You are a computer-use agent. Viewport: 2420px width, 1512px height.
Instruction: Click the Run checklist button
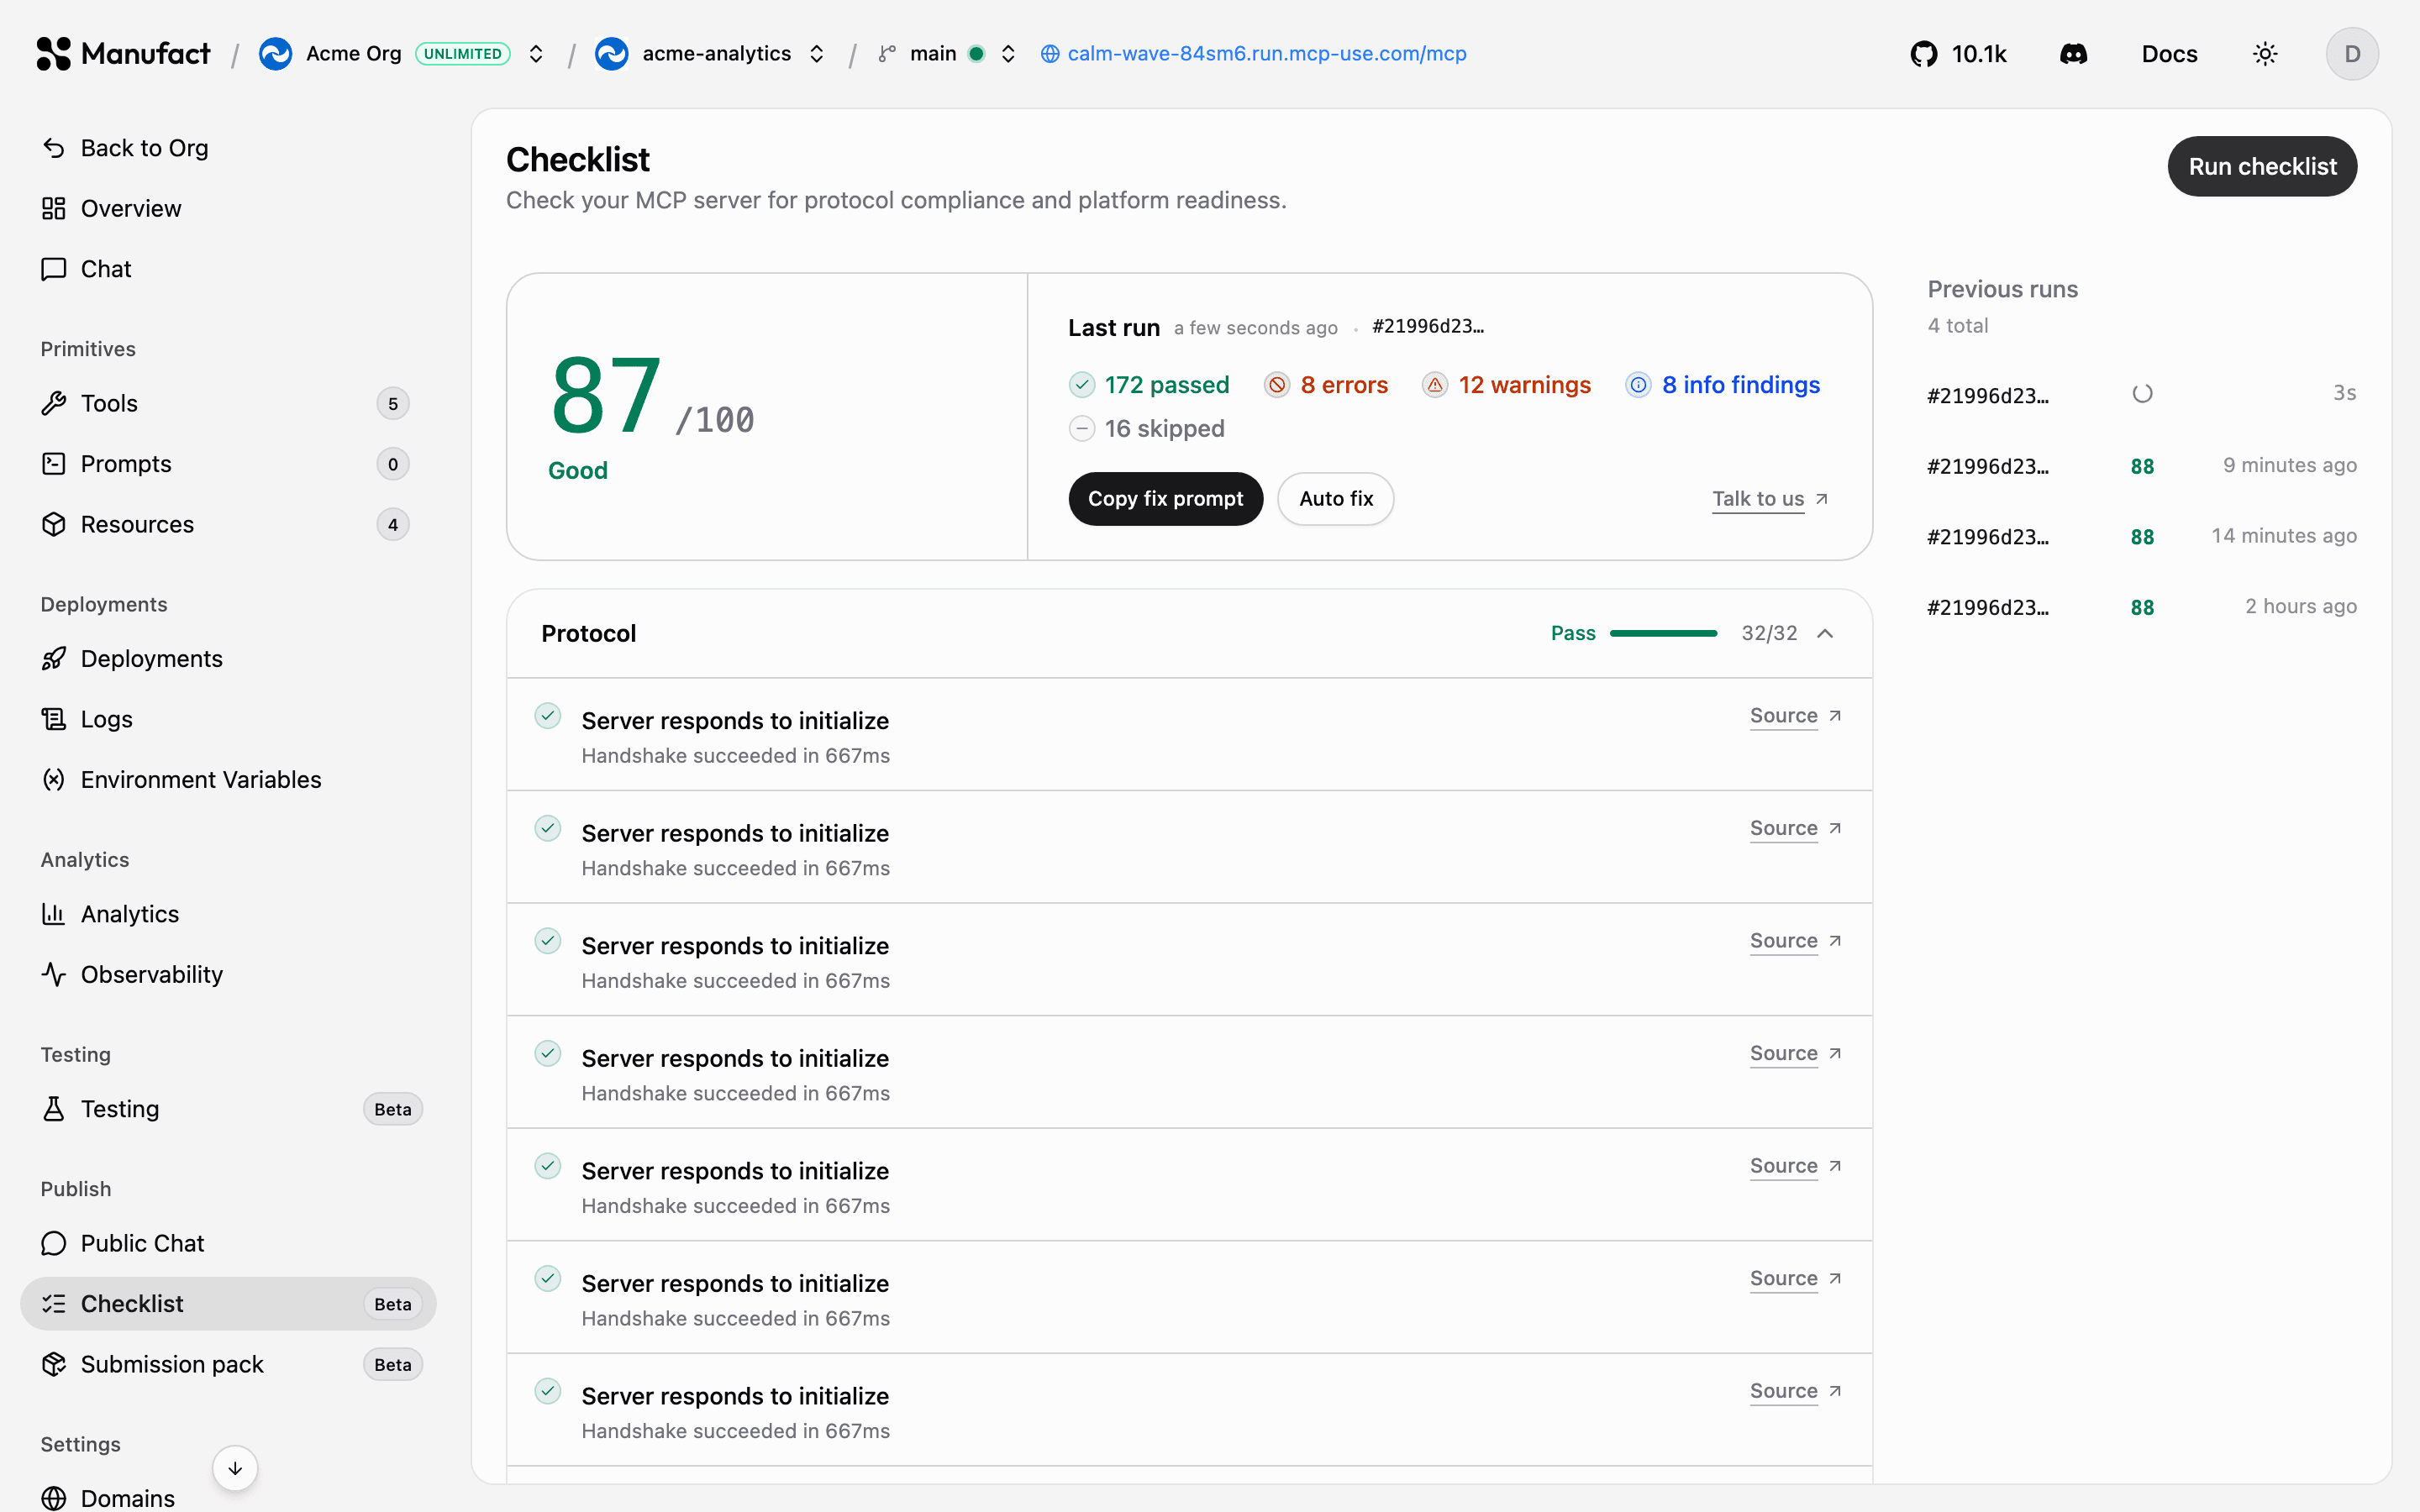pyautogui.click(x=2262, y=166)
